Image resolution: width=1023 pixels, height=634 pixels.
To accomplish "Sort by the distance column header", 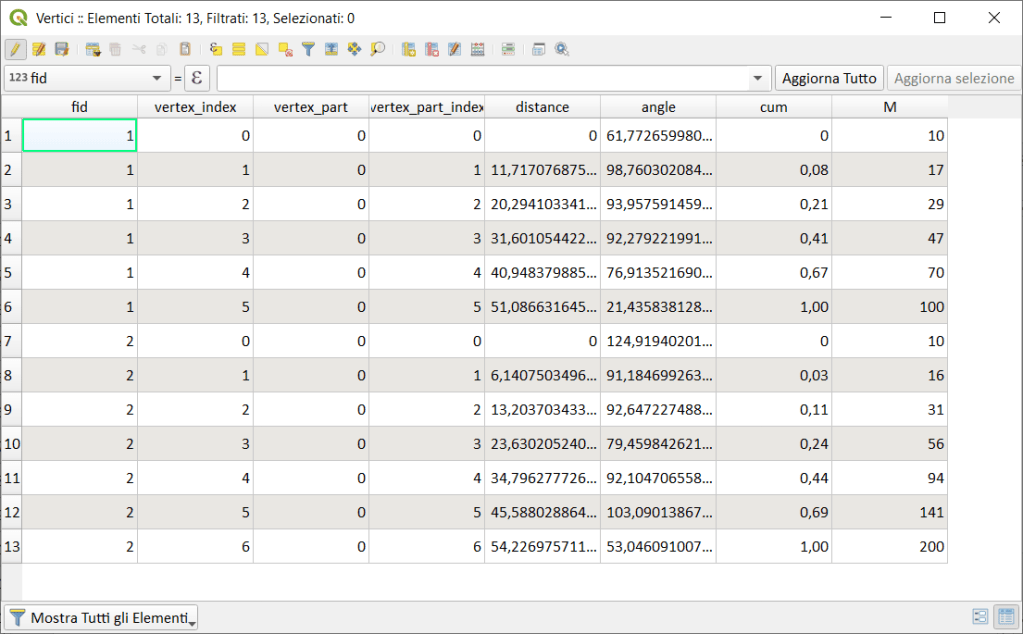I will 542,107.
